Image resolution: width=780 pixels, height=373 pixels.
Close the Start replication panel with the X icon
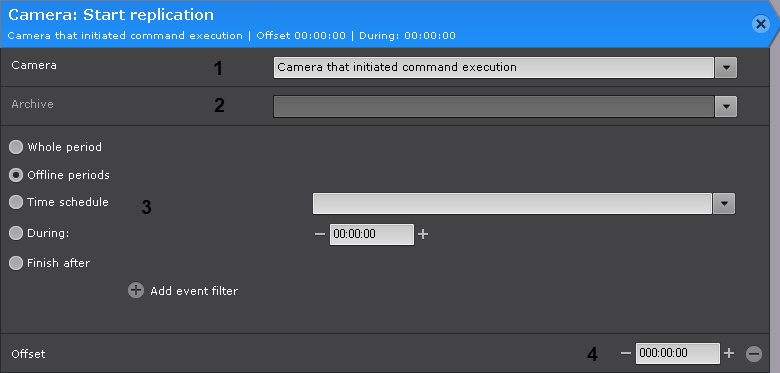click(x=761, y=23)
